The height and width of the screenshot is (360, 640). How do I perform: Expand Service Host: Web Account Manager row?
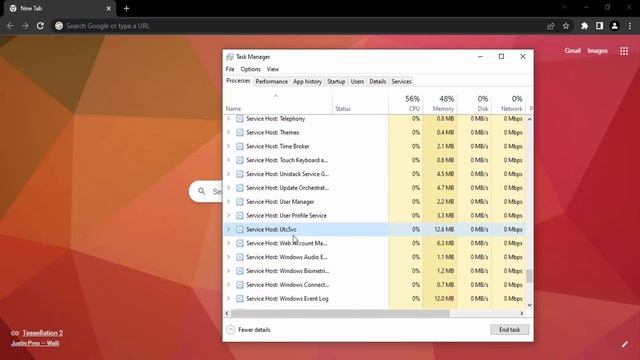click(229, 243)
